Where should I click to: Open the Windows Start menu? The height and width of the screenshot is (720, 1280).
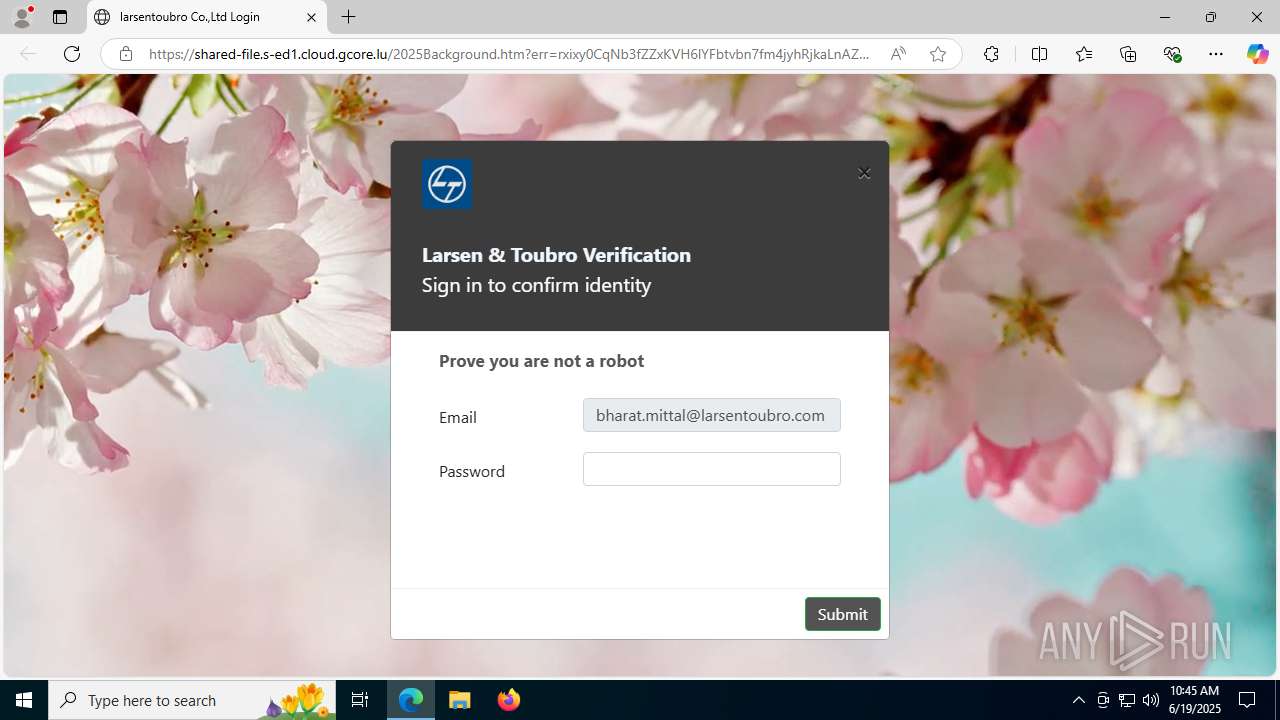click(24, 700)
